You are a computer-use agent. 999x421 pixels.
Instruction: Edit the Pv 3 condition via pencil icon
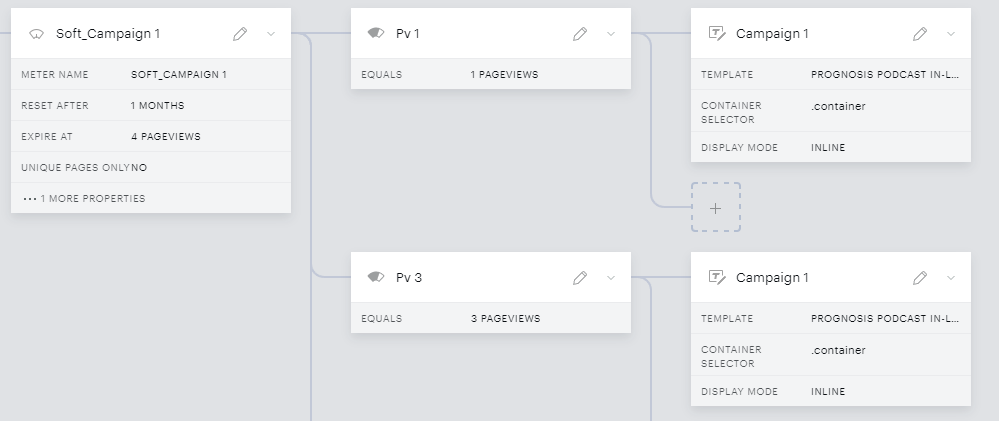pyautogui.click(x=580, y=278)
